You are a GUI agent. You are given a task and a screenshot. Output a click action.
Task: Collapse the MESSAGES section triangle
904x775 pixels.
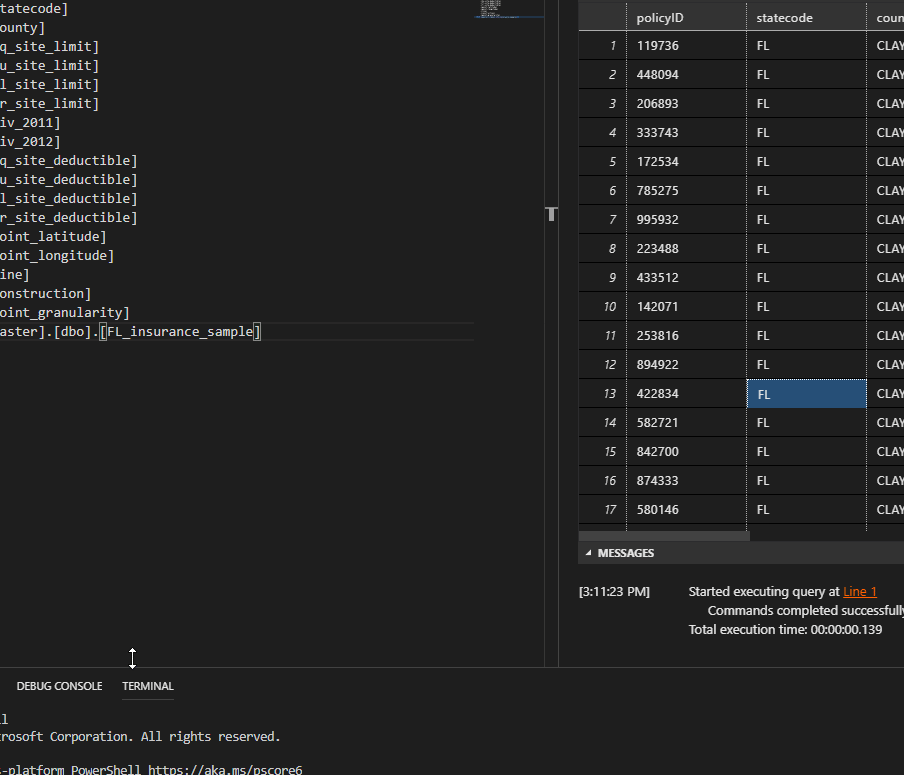pos(588,553)
